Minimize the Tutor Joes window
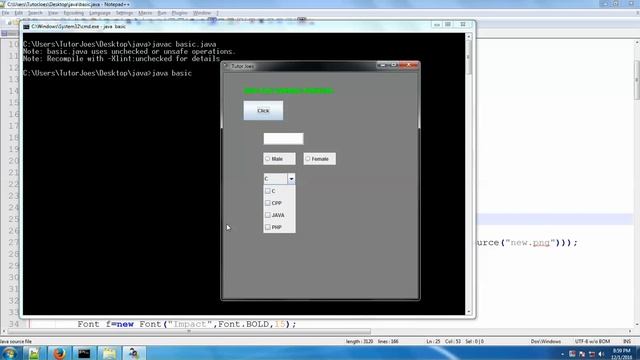This screenshot has width=640, height=360. tap(382, 65)
